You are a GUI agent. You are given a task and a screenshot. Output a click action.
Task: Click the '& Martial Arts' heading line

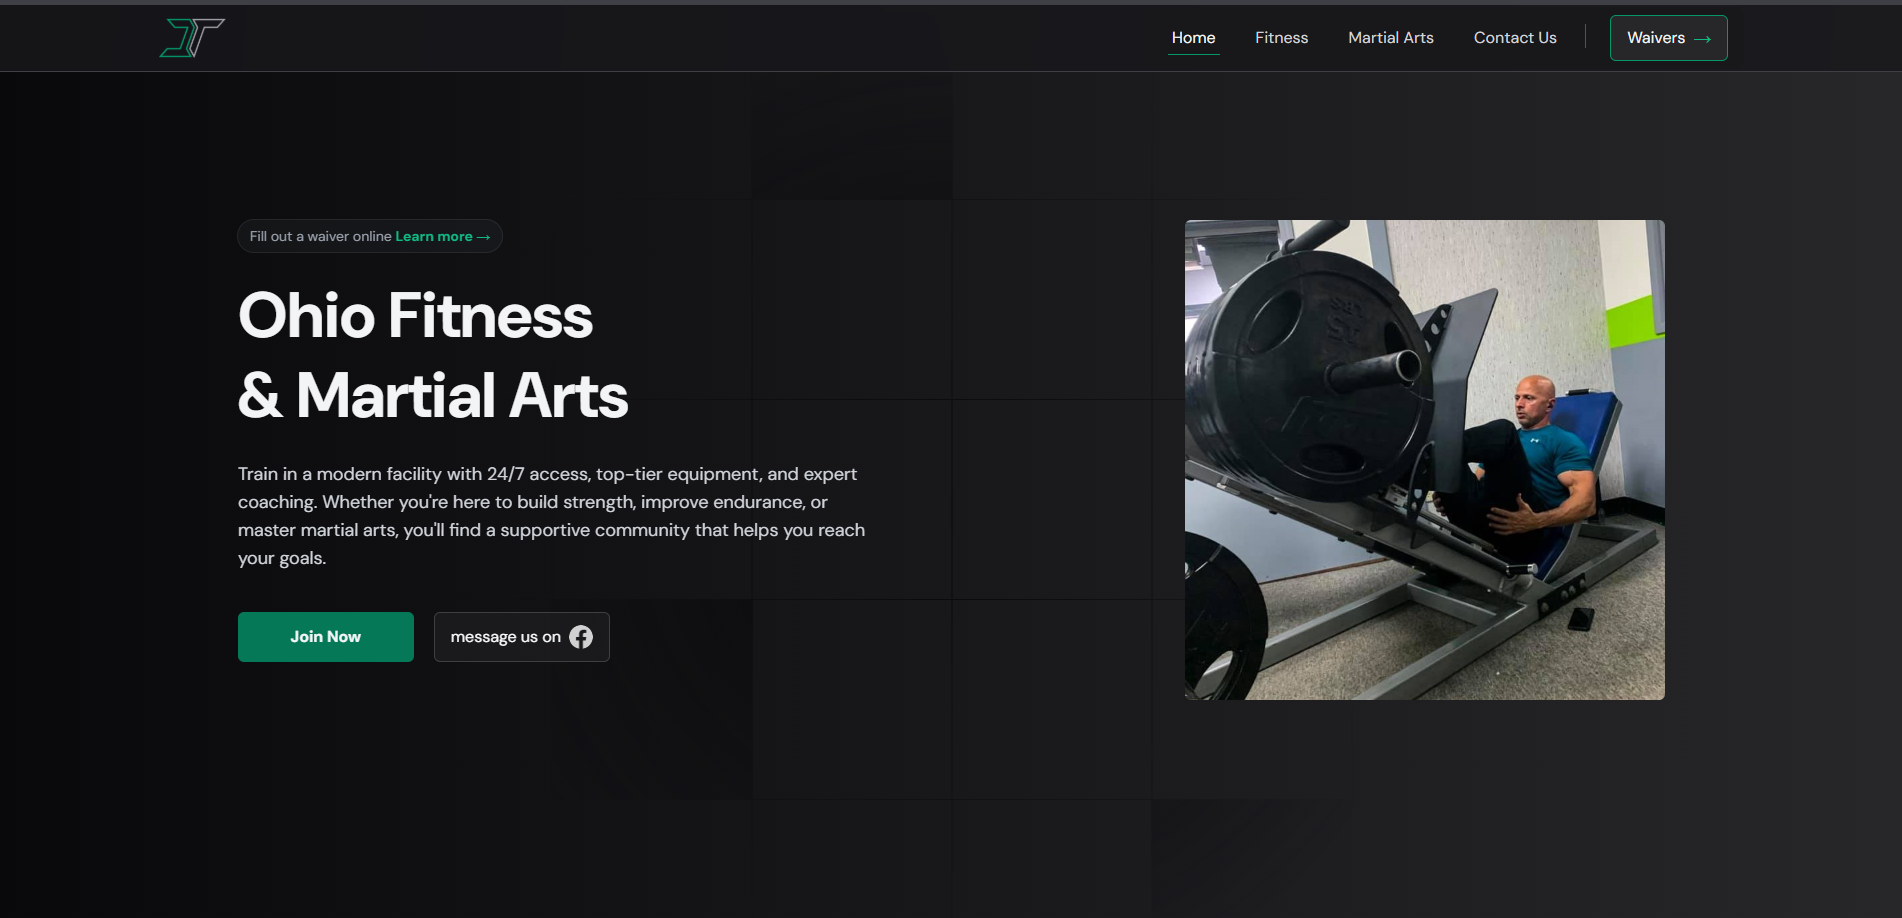click(432, 396)
